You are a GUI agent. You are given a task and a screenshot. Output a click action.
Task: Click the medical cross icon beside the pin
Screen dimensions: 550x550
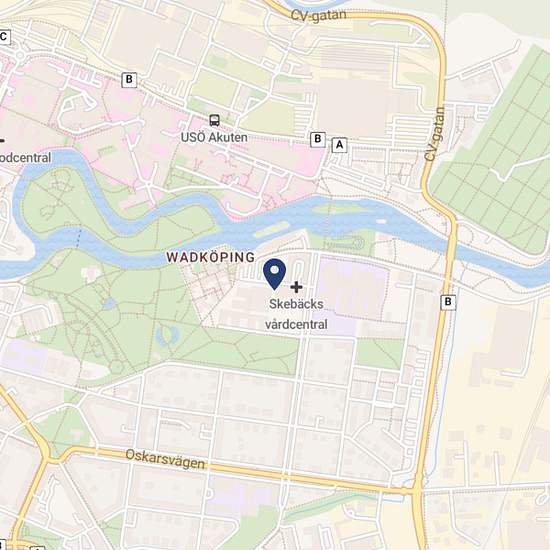296,287
